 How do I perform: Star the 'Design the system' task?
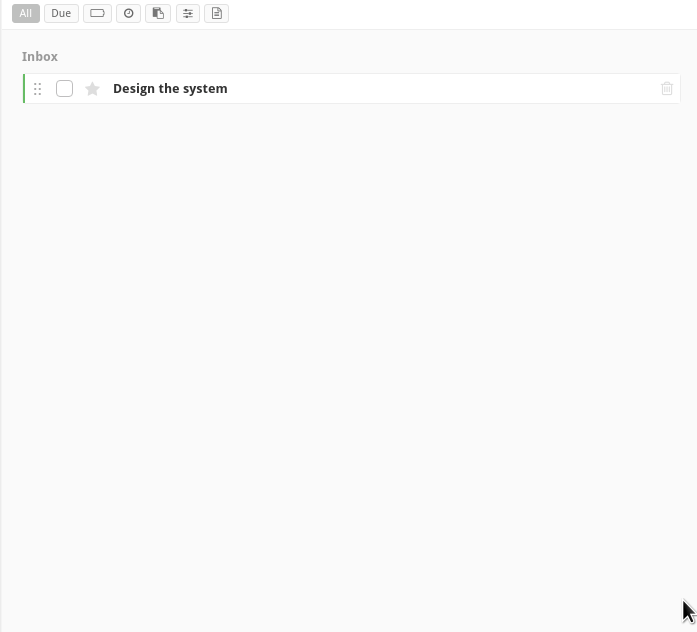pyautogui.click(x=93, y=89)
